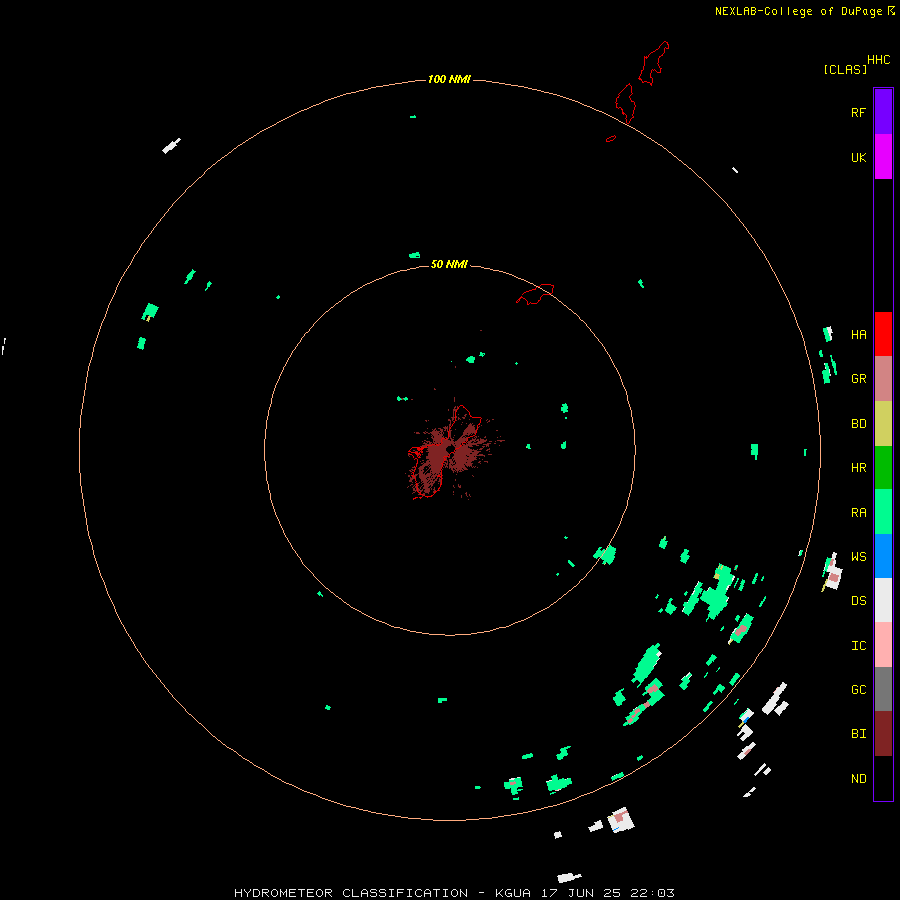Click the 17 JUN 25 date text
The image size is (900, 900).
coord(581,893)
